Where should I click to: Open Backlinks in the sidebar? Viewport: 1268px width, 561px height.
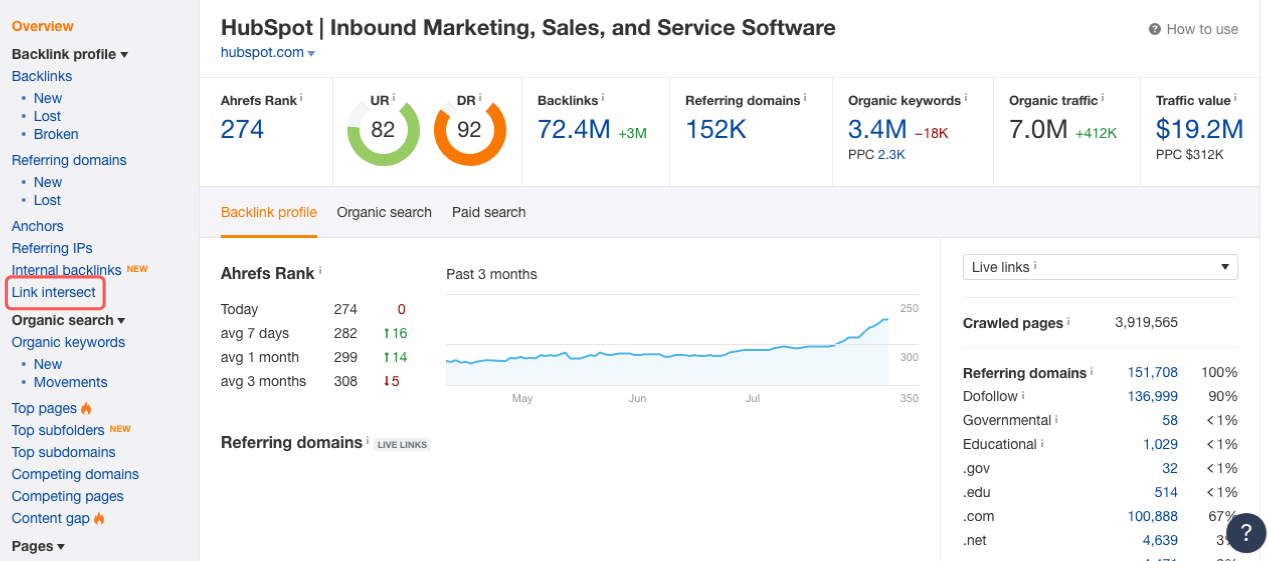coord(42,76)
